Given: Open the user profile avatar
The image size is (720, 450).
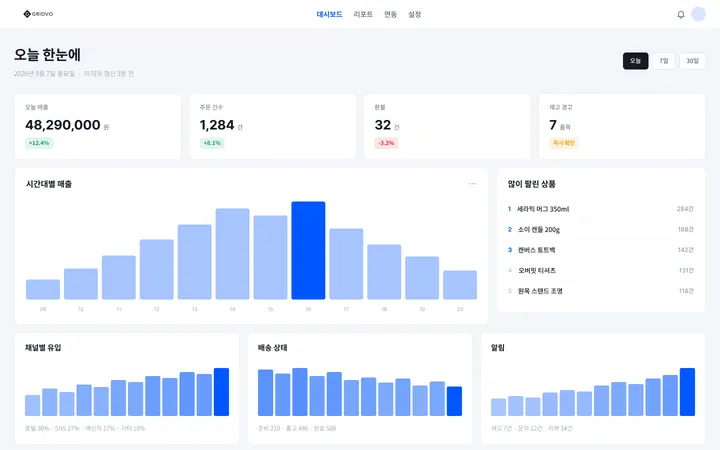Looking at the screenshot, I should 698,14.
